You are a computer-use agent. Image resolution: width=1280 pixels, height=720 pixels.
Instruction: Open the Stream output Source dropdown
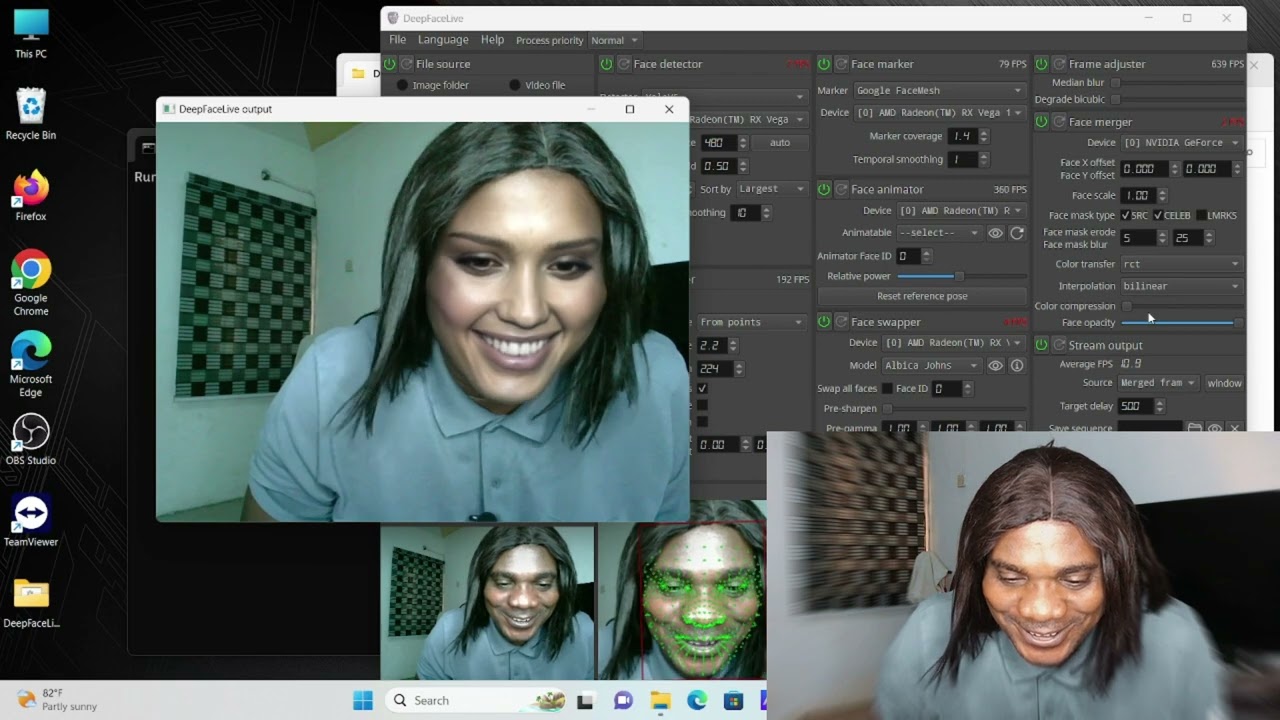tap(1158, 383)
